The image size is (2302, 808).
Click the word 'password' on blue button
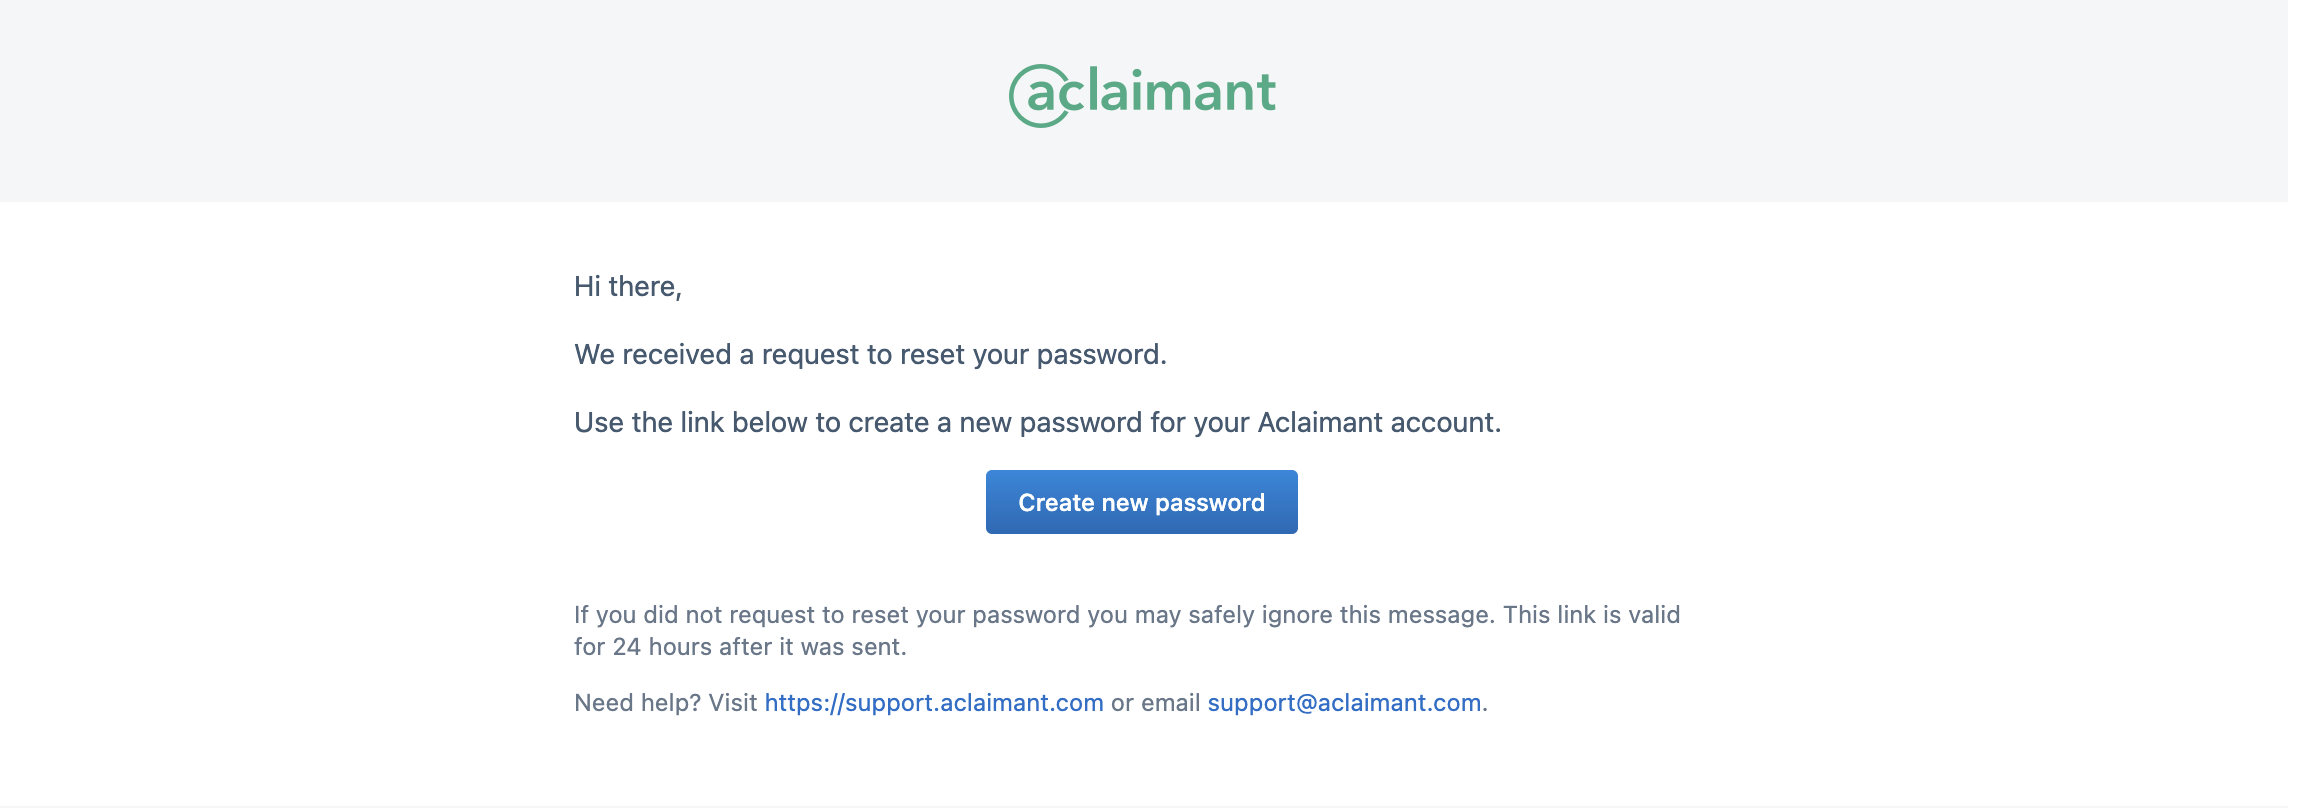1210,503
